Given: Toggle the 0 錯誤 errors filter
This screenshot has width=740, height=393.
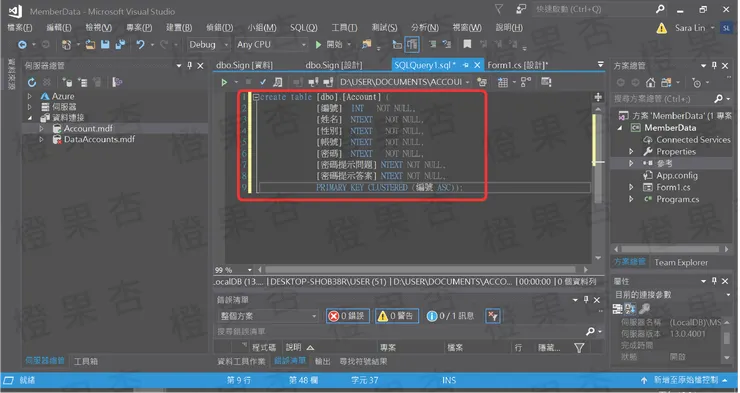Looking at the screenshot, I should (347, 316).
